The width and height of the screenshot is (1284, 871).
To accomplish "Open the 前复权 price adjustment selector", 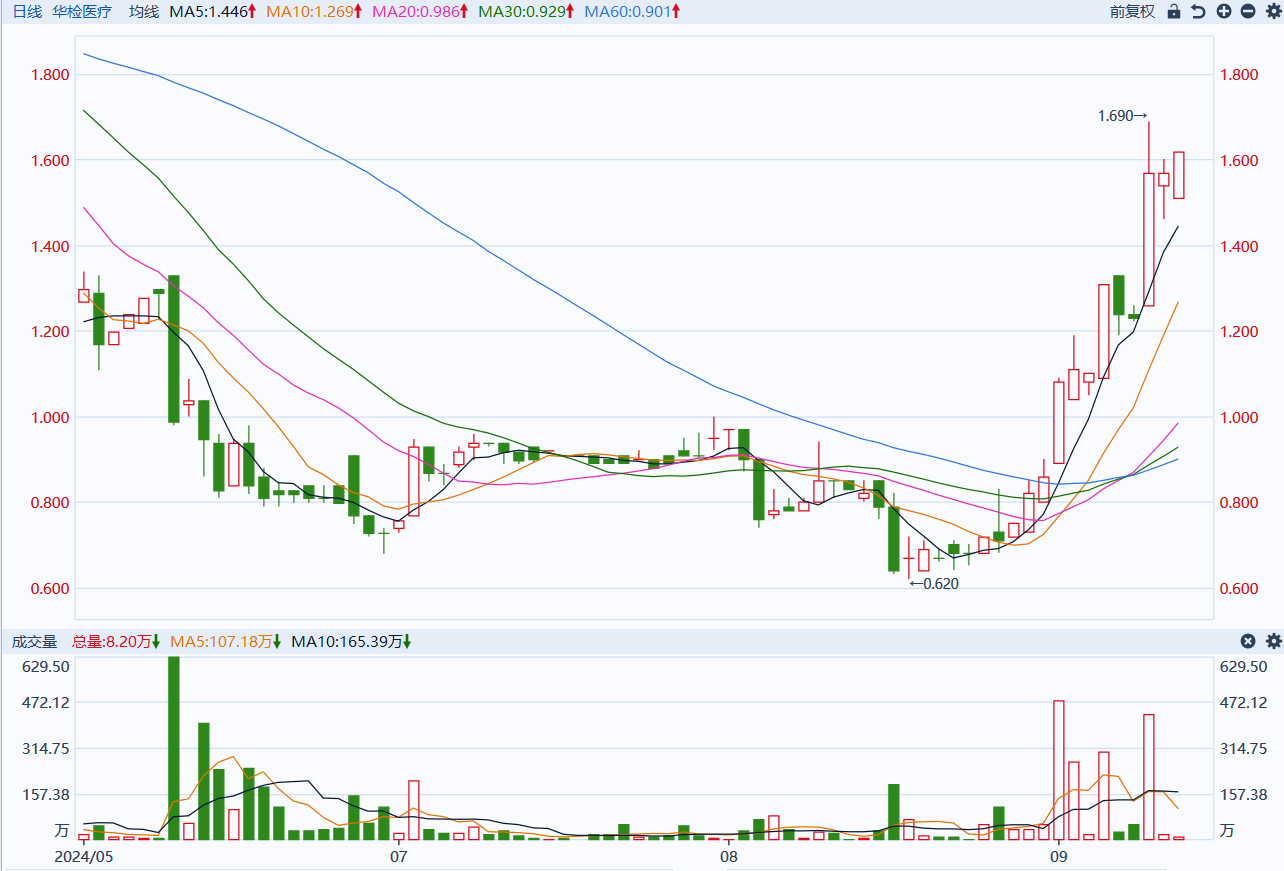I will coord(1132,12).
